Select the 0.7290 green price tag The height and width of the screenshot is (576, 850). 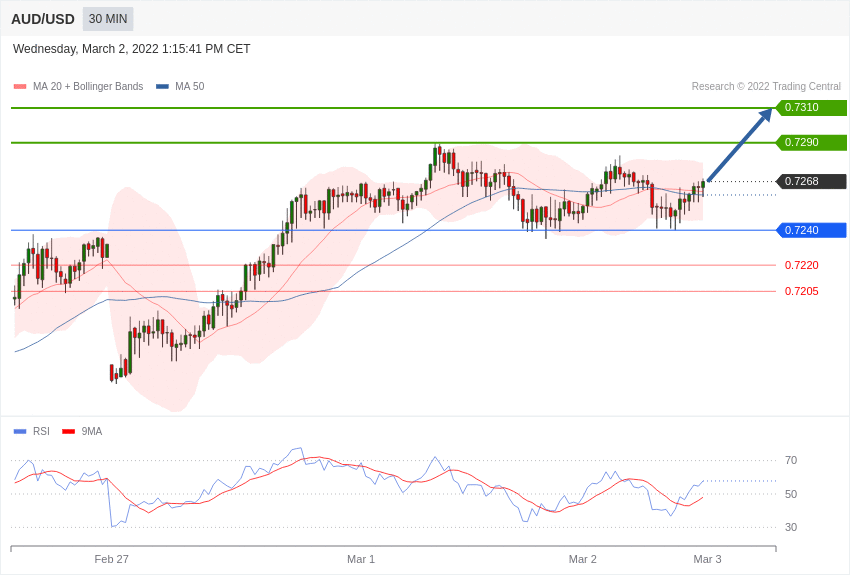click(811, 143)
